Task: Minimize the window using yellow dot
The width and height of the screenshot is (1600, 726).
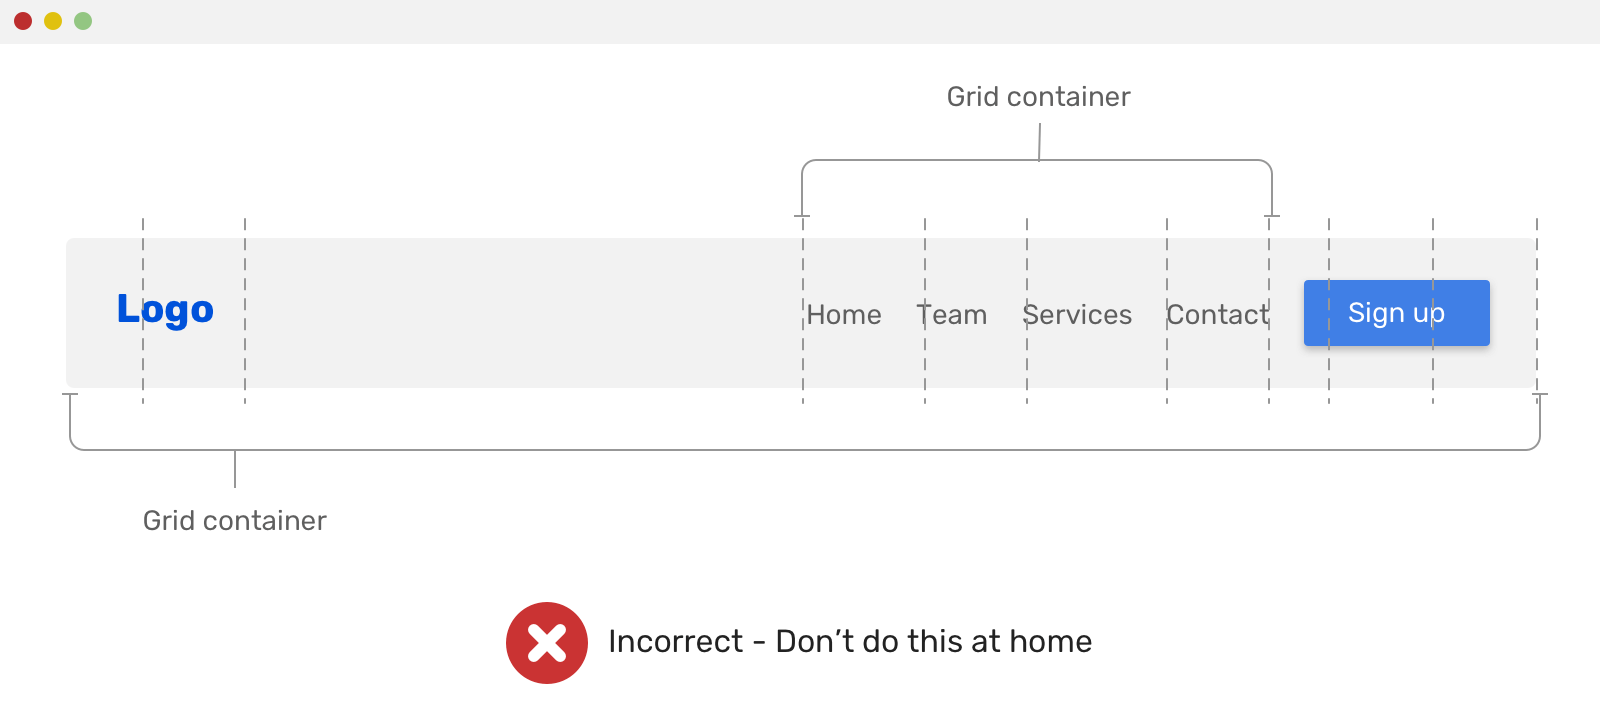Action: [53, 21]
